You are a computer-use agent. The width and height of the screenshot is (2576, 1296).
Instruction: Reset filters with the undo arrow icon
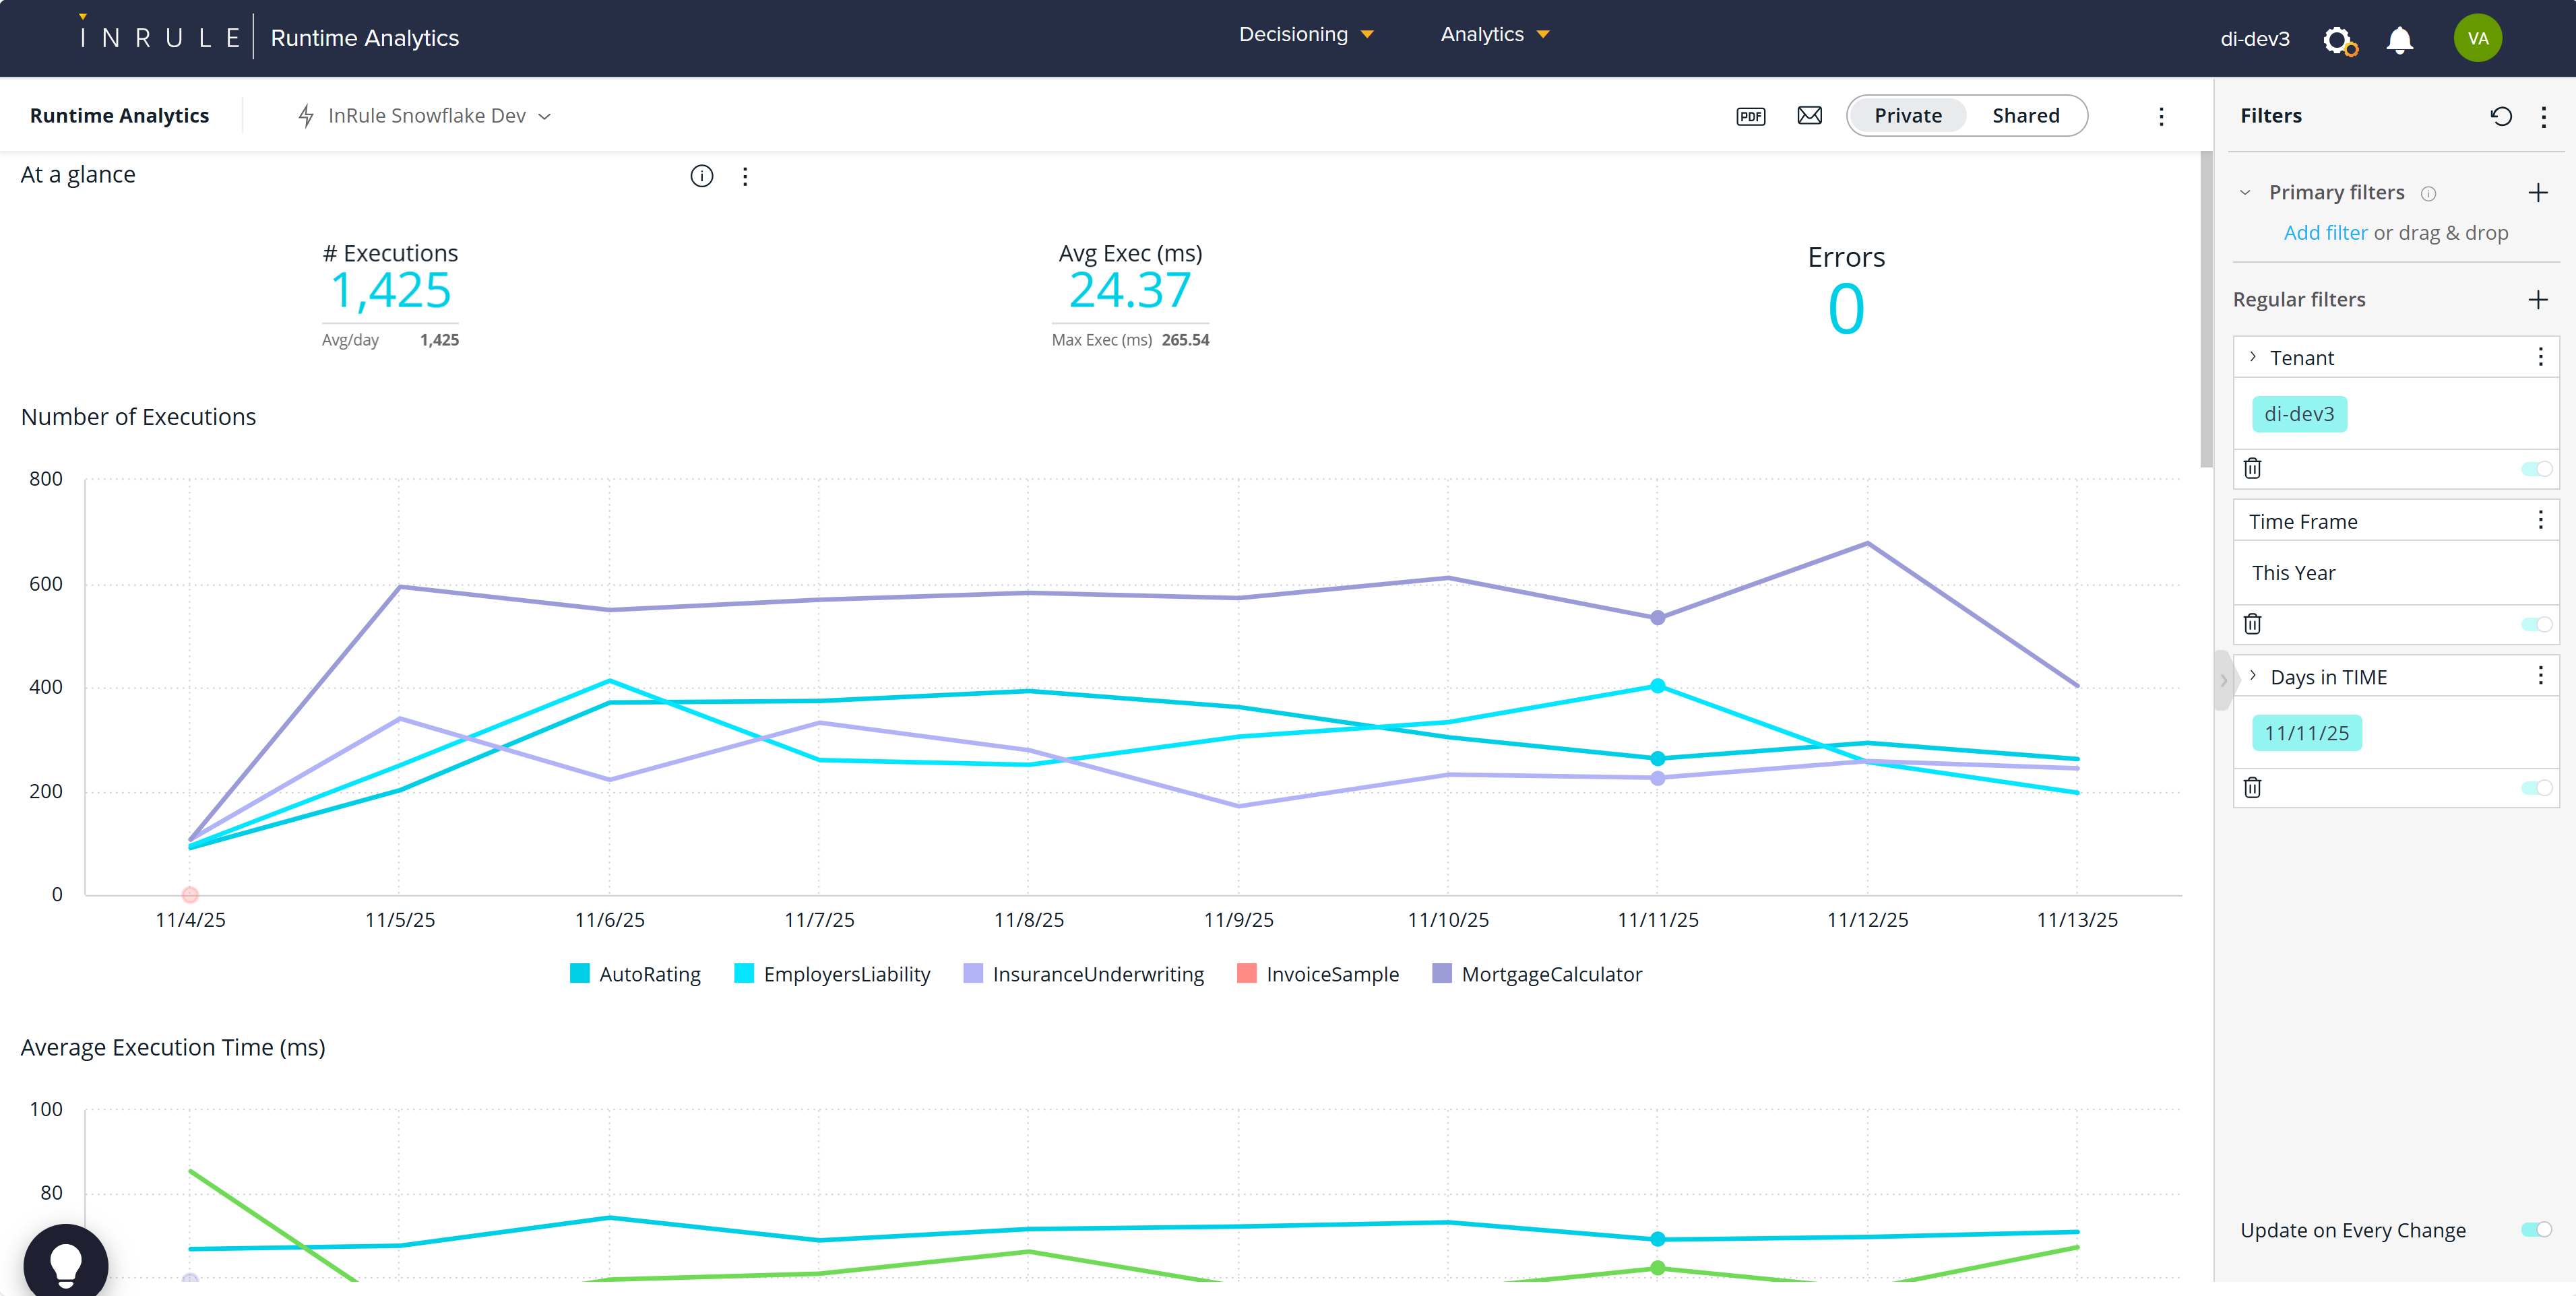coord(2501,116)
